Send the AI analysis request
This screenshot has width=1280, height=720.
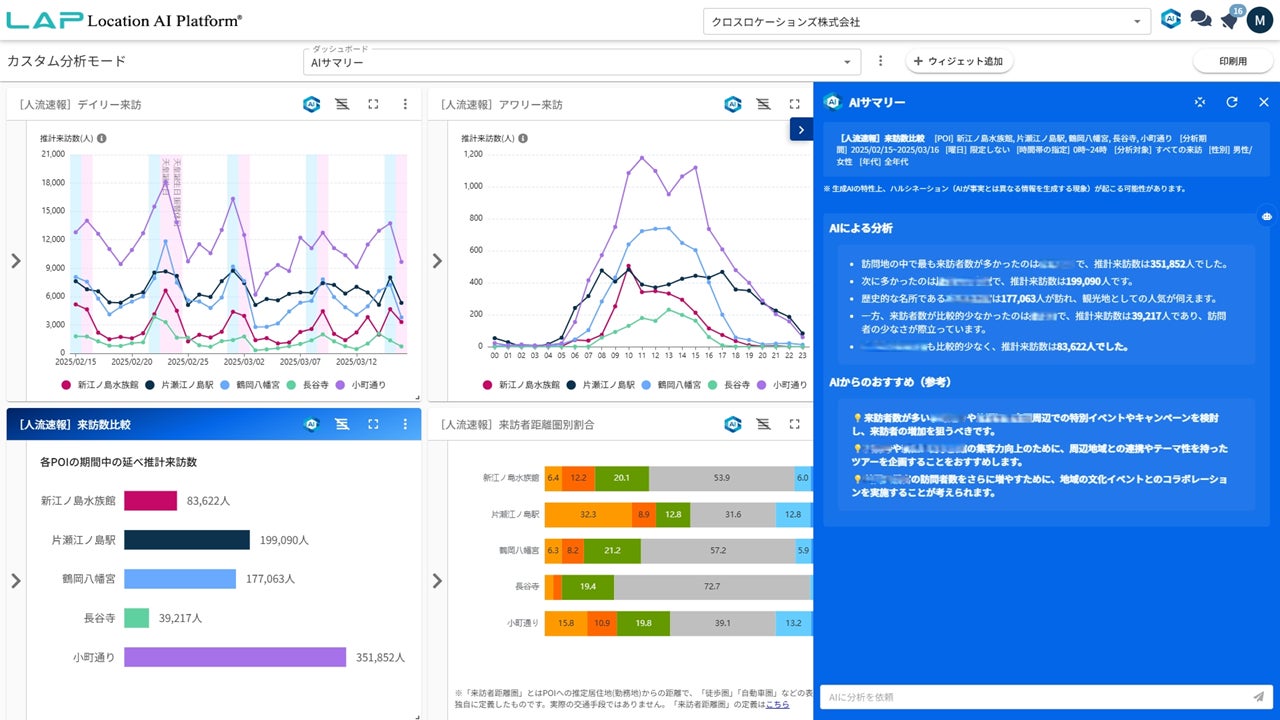pos(1258,696)
